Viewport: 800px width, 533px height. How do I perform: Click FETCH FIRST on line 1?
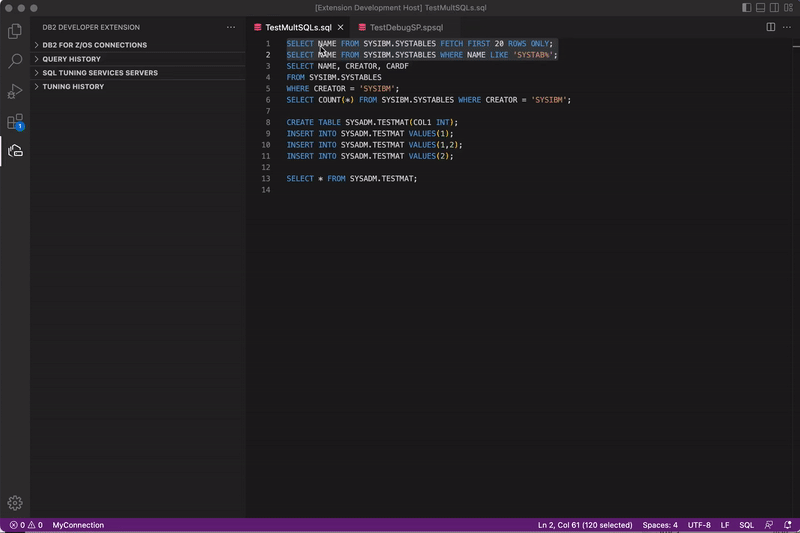tap(465, 44)
